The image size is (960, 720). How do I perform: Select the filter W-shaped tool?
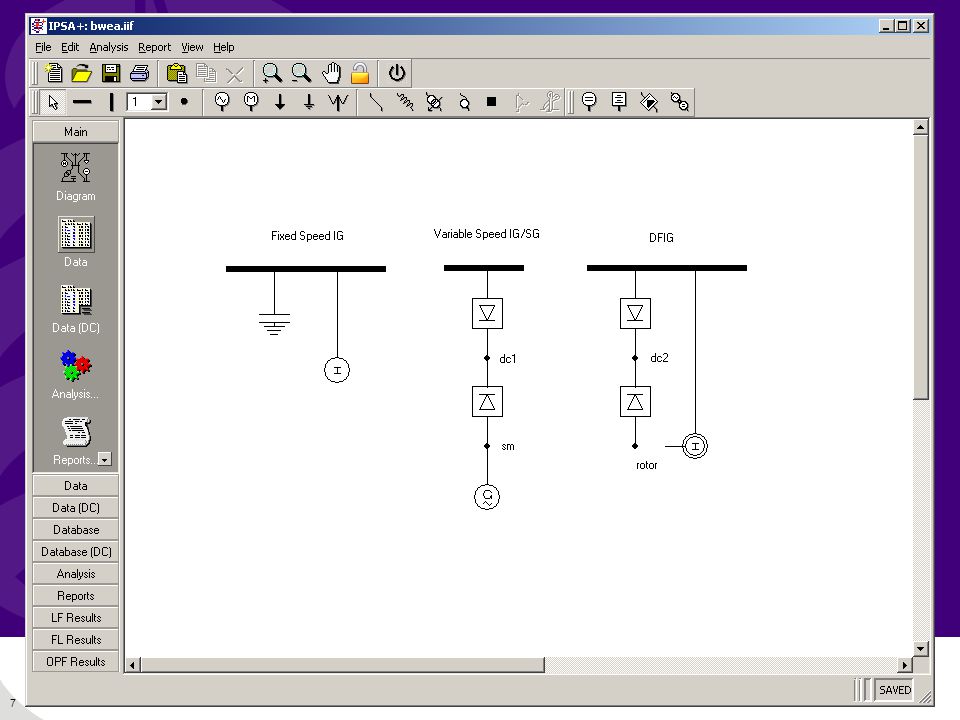tap(338, 102)
